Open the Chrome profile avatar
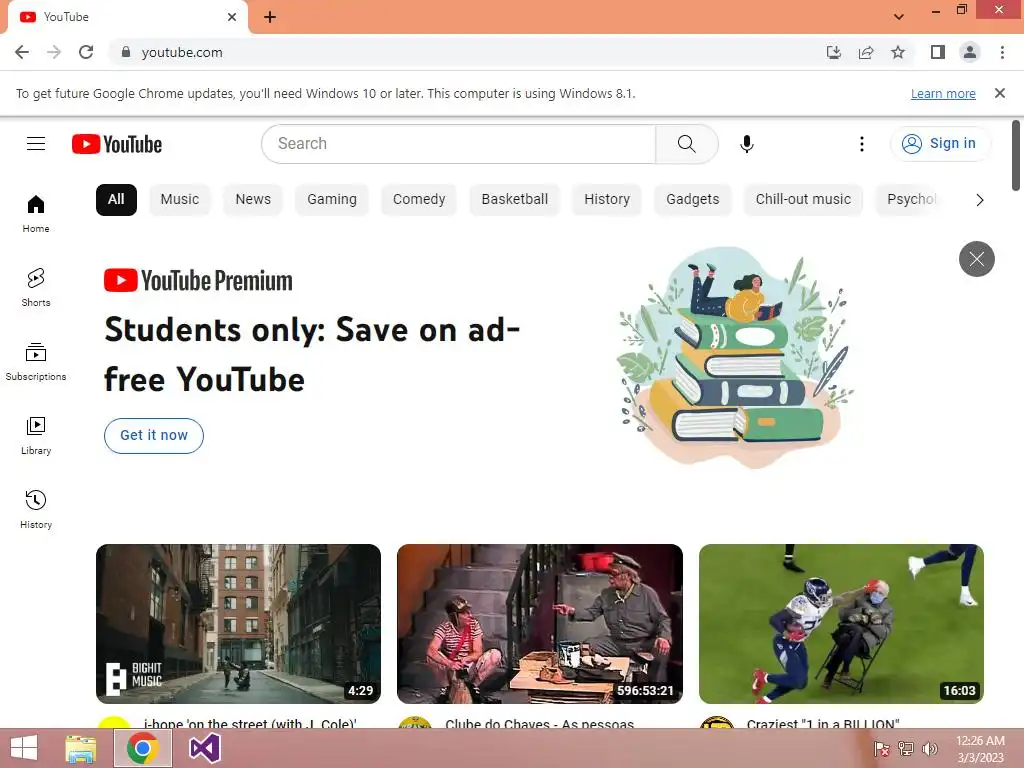 (970, 52)
